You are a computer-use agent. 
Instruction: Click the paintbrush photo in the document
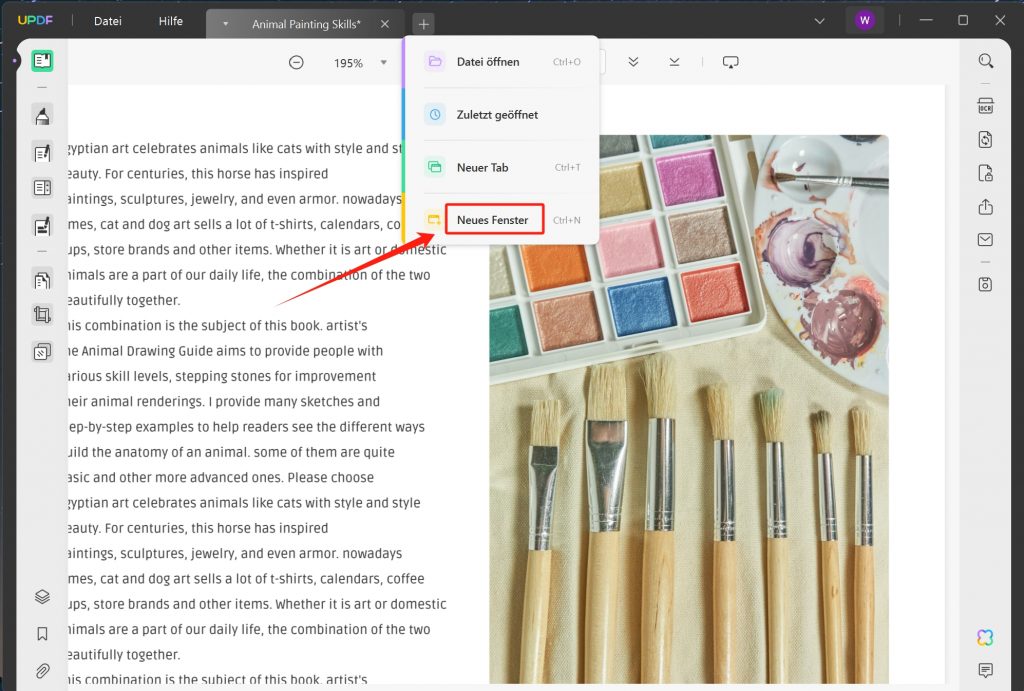point(689,410)
